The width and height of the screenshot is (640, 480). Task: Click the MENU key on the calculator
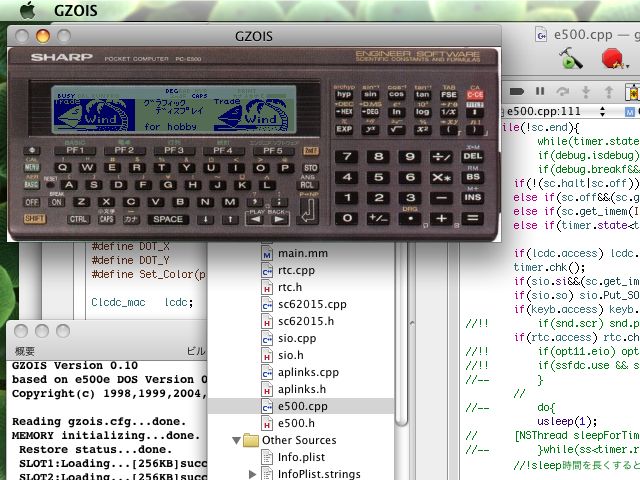click(x=32, y=167)
